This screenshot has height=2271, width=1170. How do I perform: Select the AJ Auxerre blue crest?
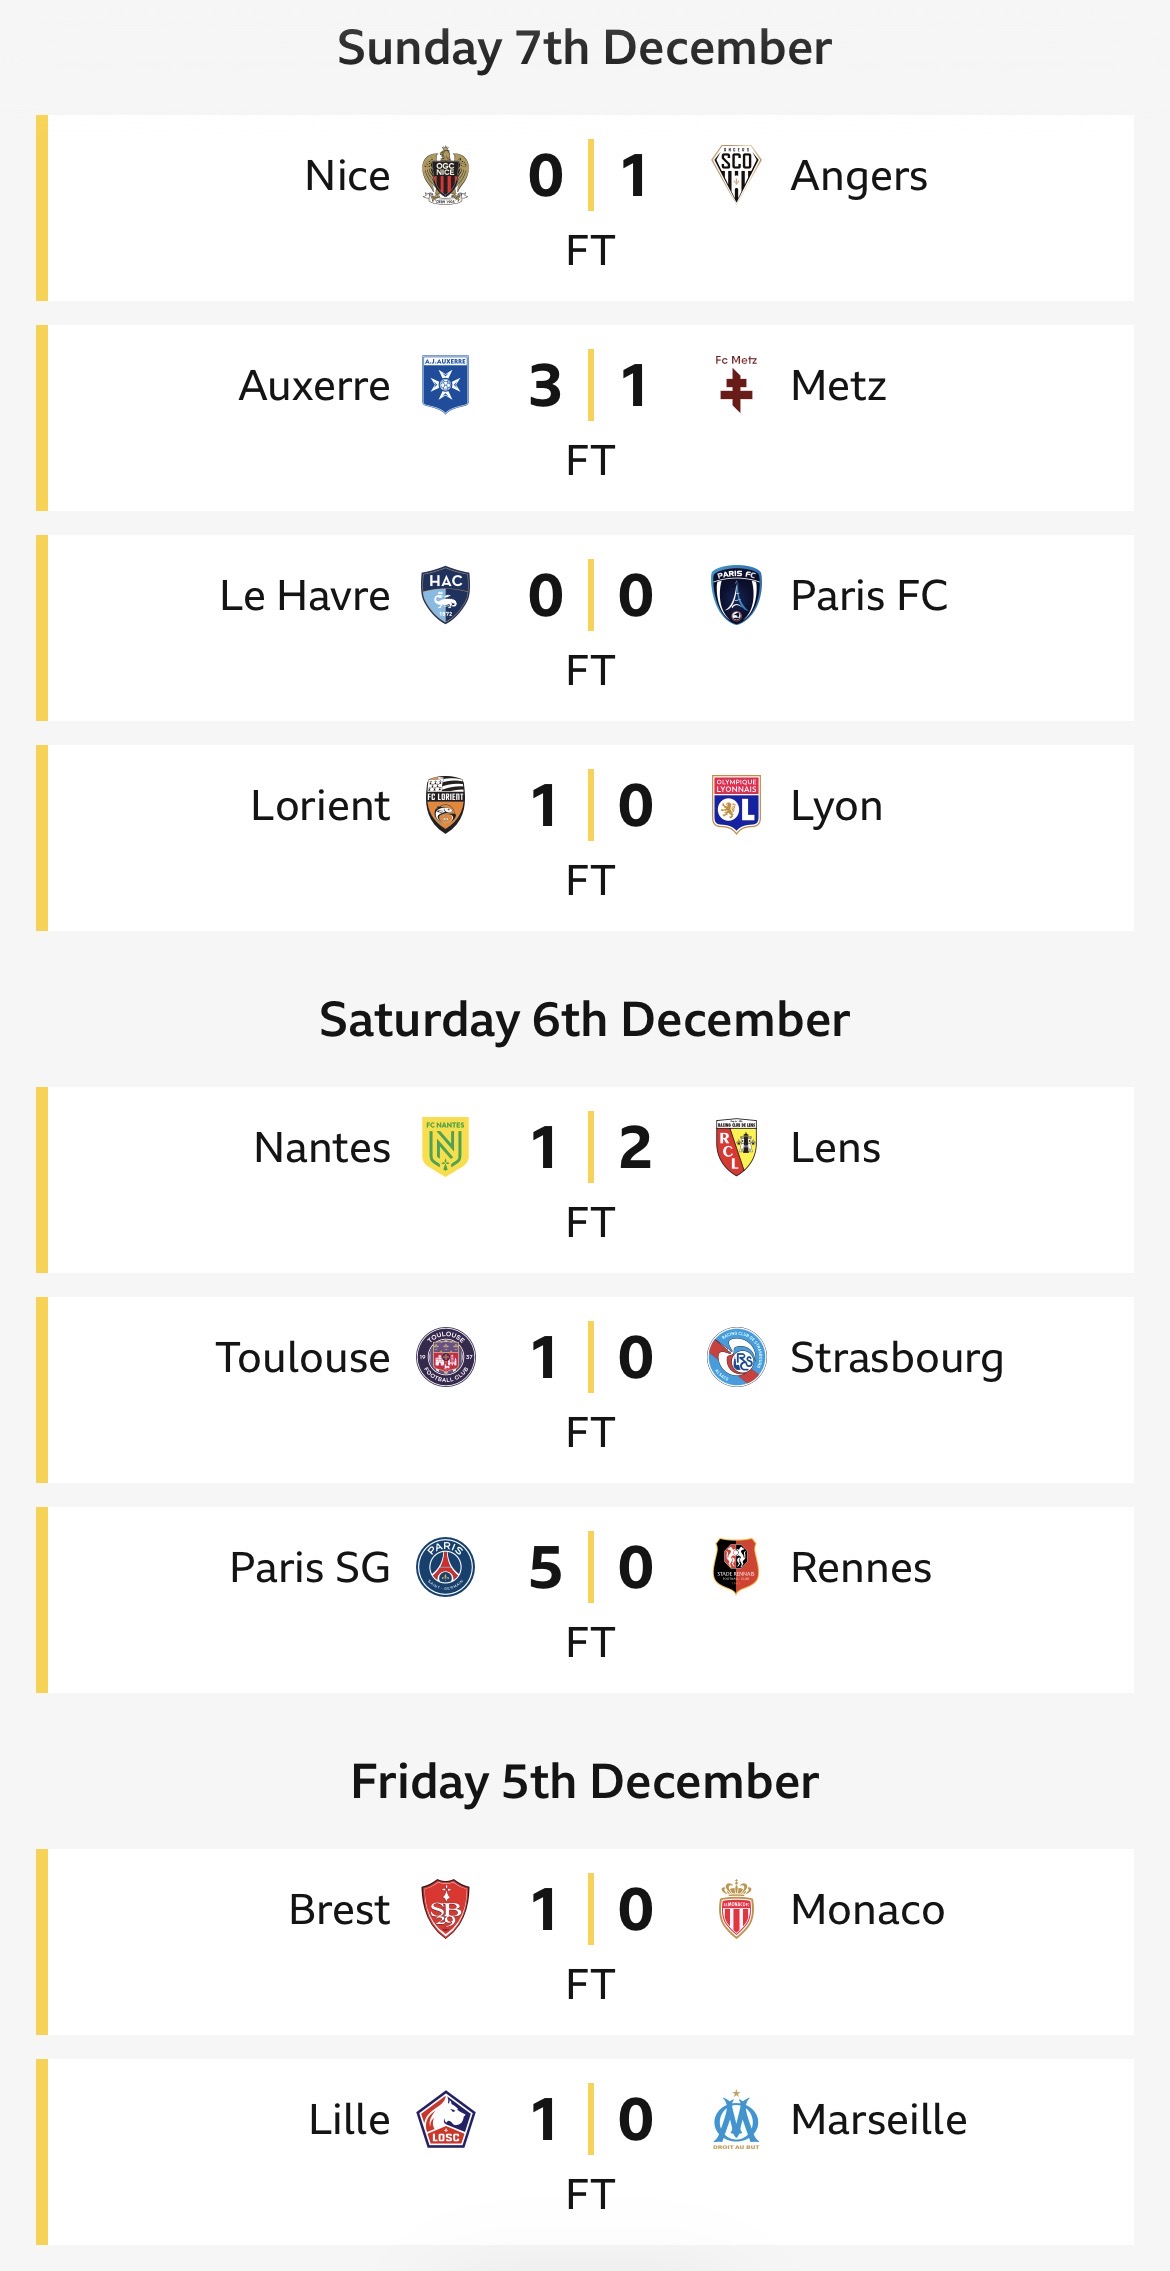click(x=445, y=385)
